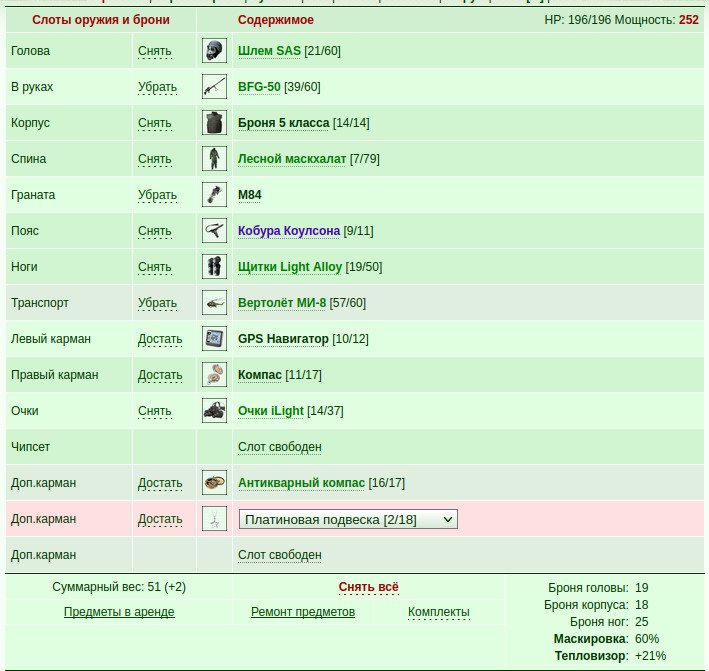Viewport: 709px width, 671px height.
Task: Click Убрать for the Транспорт slot
Action: (157, 303)
